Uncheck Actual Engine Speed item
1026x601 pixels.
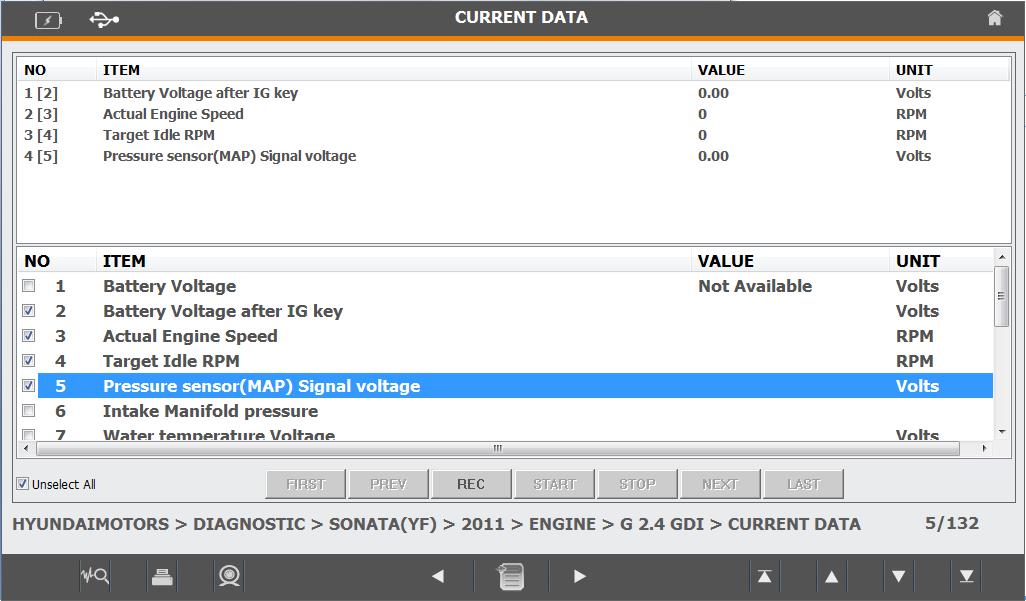(x=29, y=336)
